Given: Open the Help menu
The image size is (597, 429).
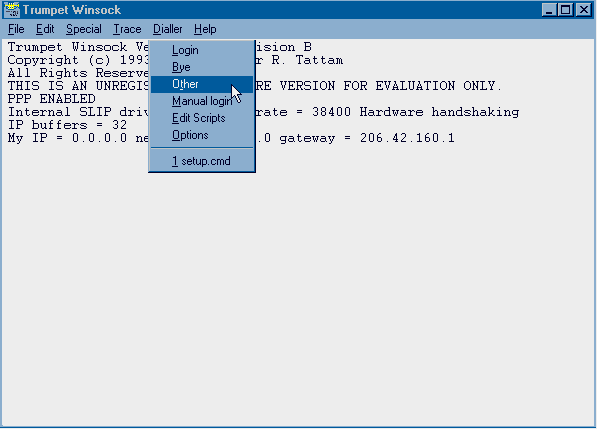Looking at the screenshot, I should click(x=205, y=29).
